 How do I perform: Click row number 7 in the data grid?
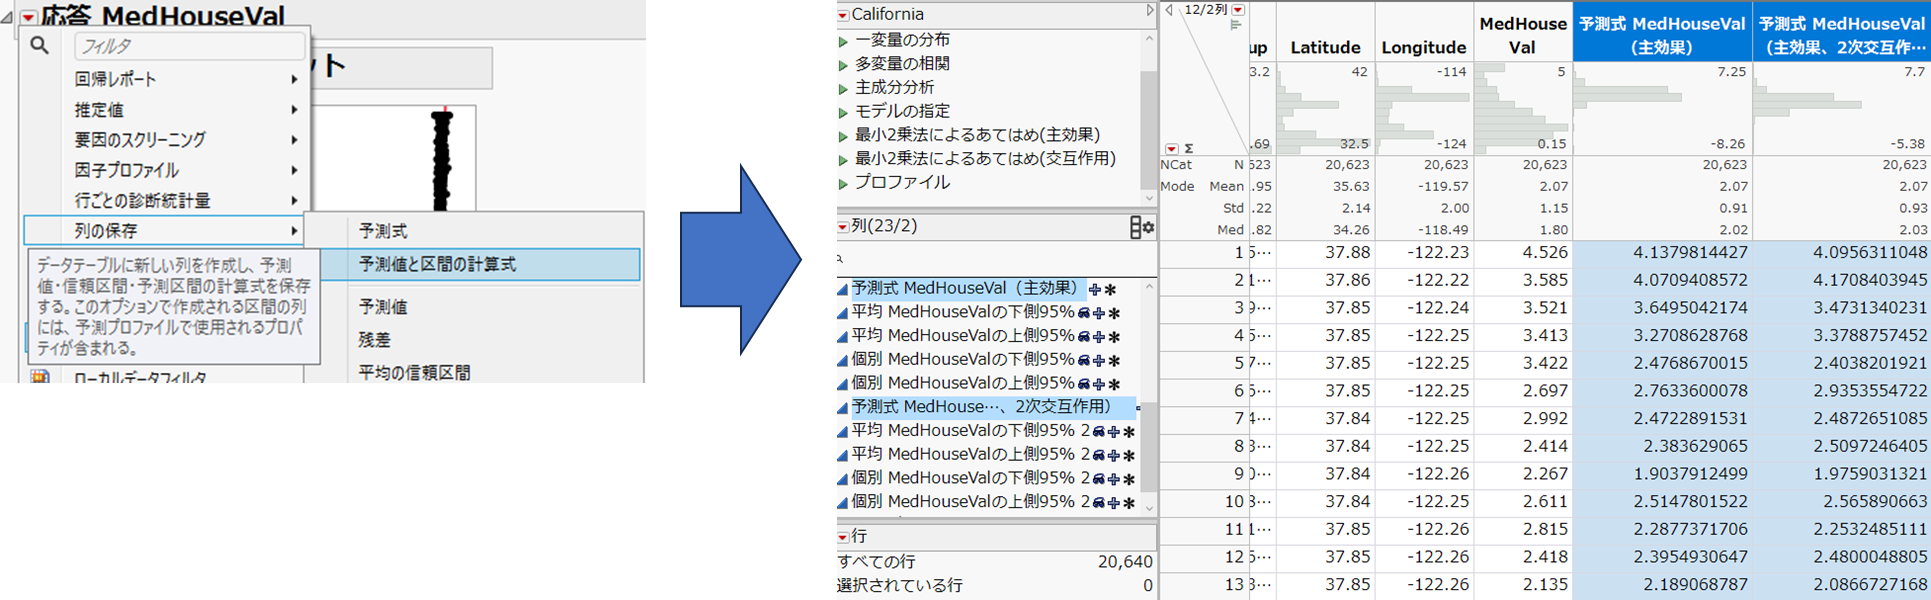(1239, 418)
